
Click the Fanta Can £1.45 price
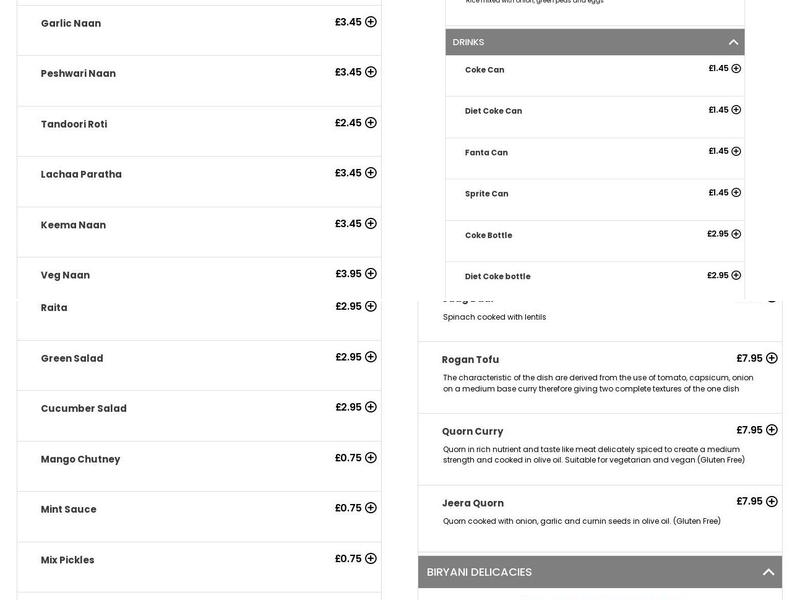[x=718, y=152]
